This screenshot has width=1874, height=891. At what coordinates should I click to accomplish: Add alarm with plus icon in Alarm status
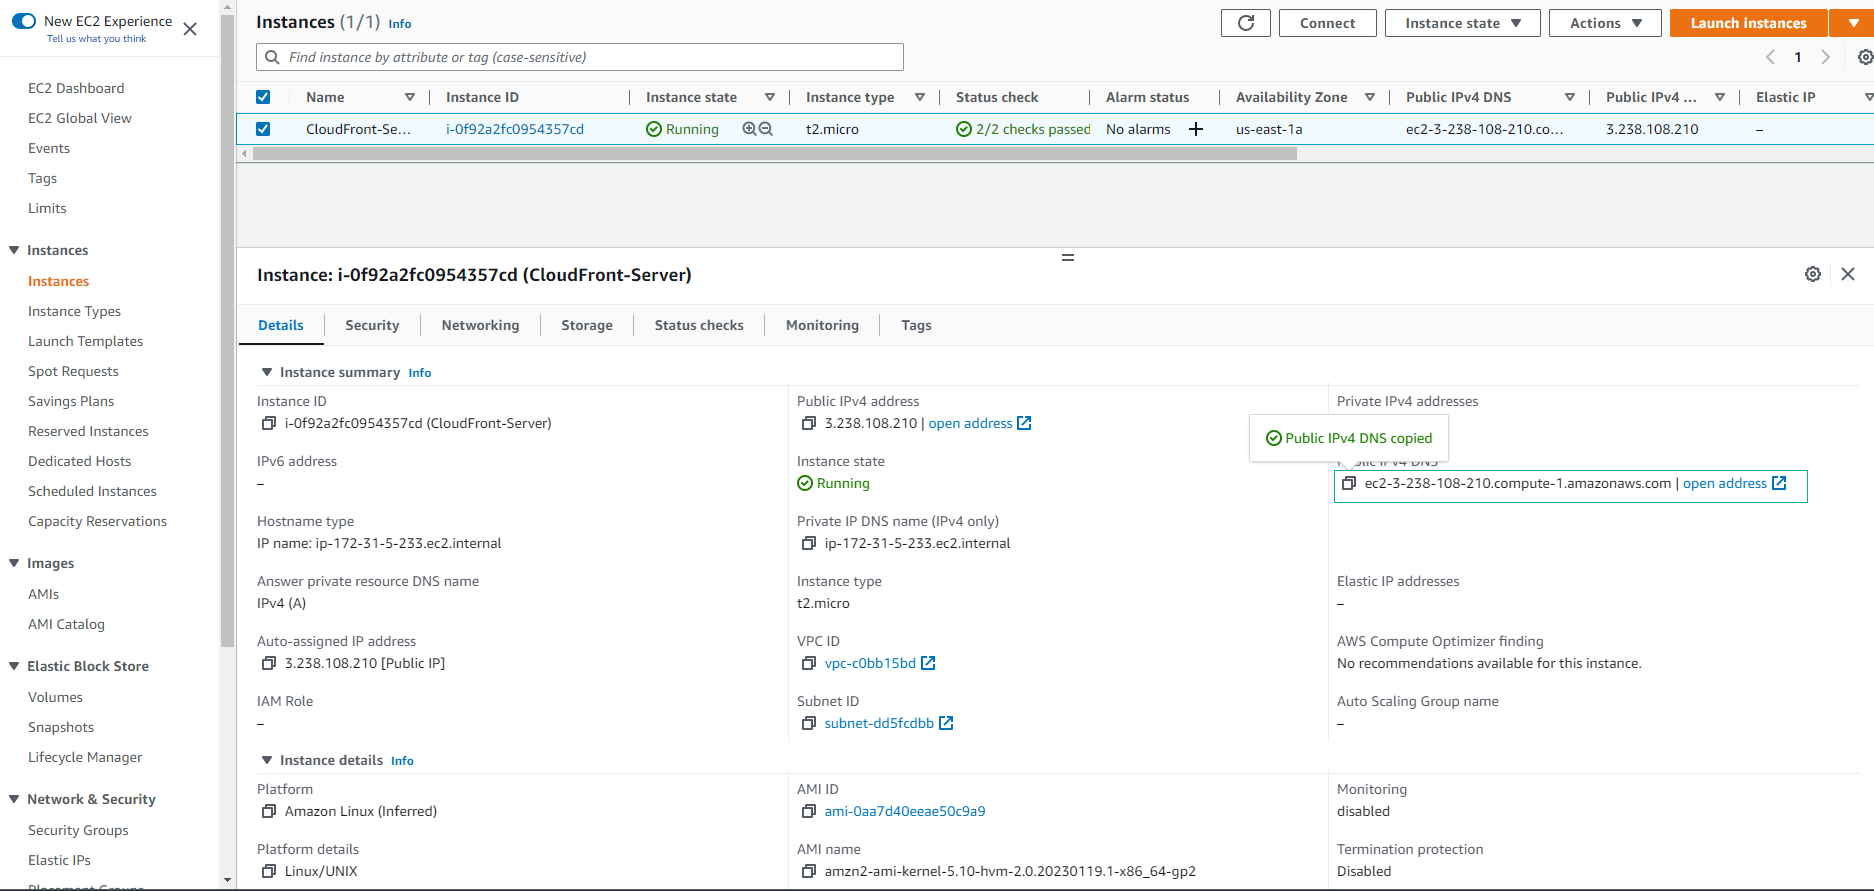(1195, 129)
